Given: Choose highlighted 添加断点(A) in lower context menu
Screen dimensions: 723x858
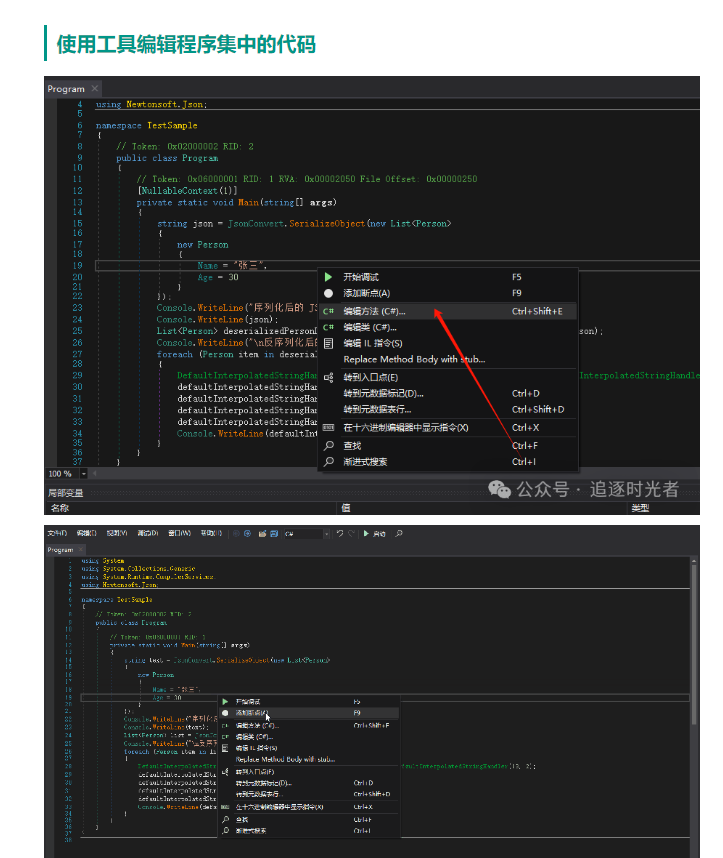Looking at the screenshot, I should [310, 713].
